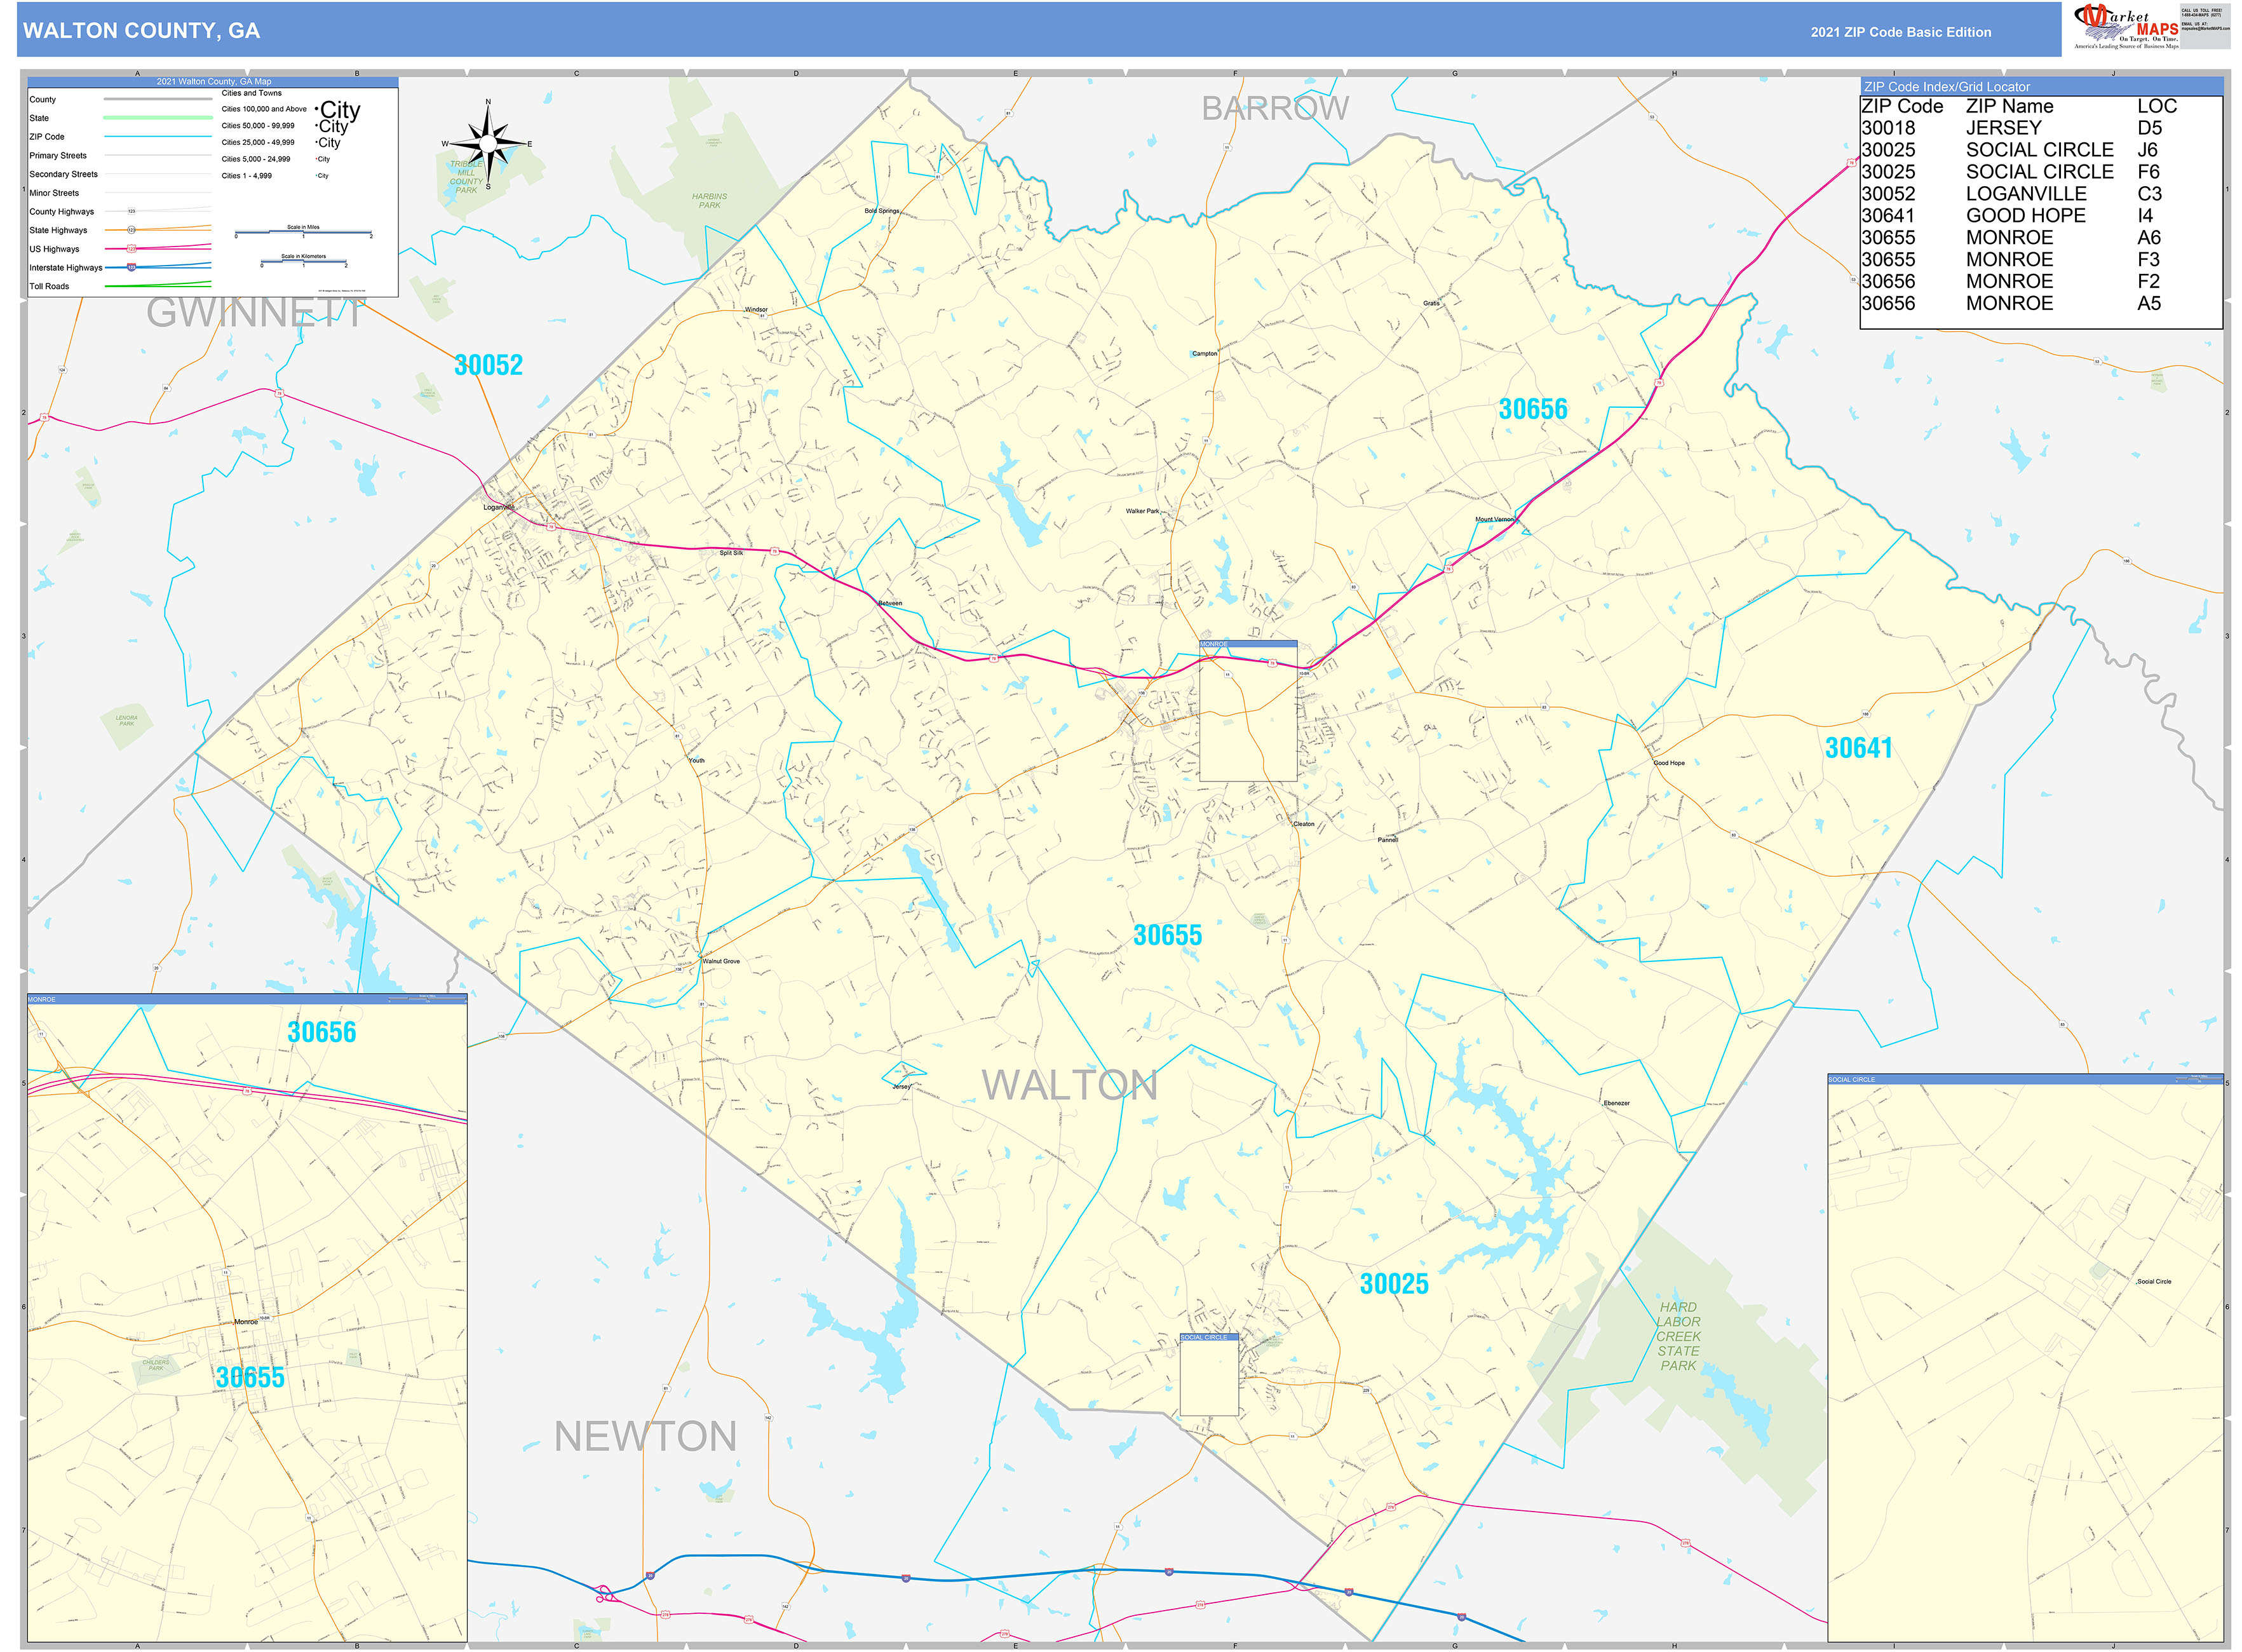Click the LOGANVILLE entry in ZIP index
The image size is (2242, 1652).
point(2025,194)
